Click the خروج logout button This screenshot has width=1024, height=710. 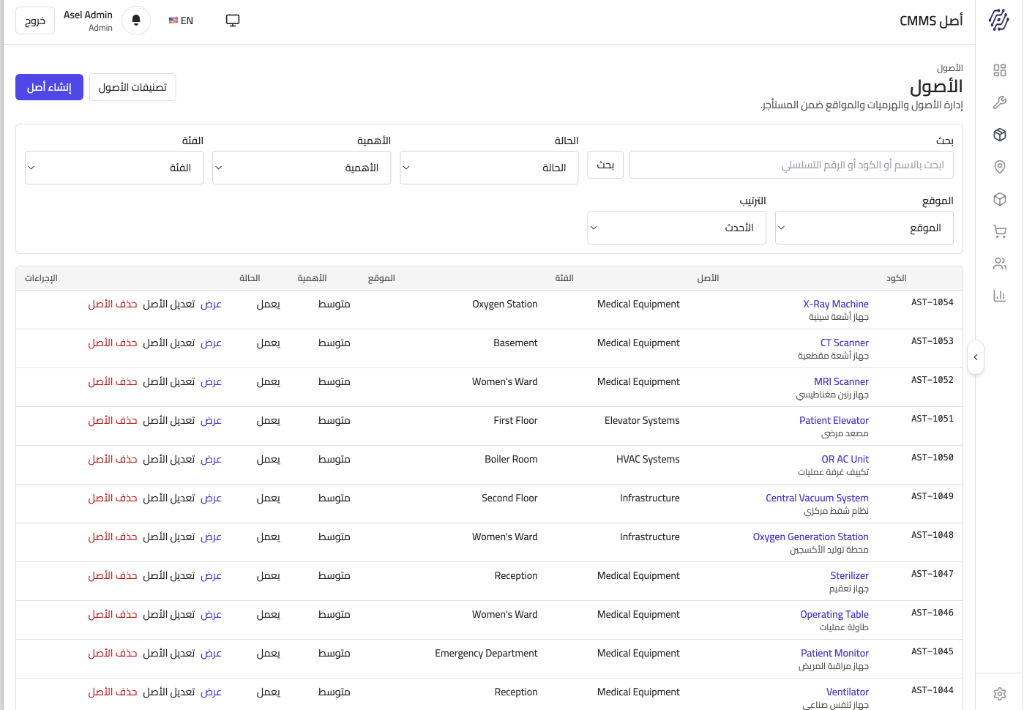35,21
